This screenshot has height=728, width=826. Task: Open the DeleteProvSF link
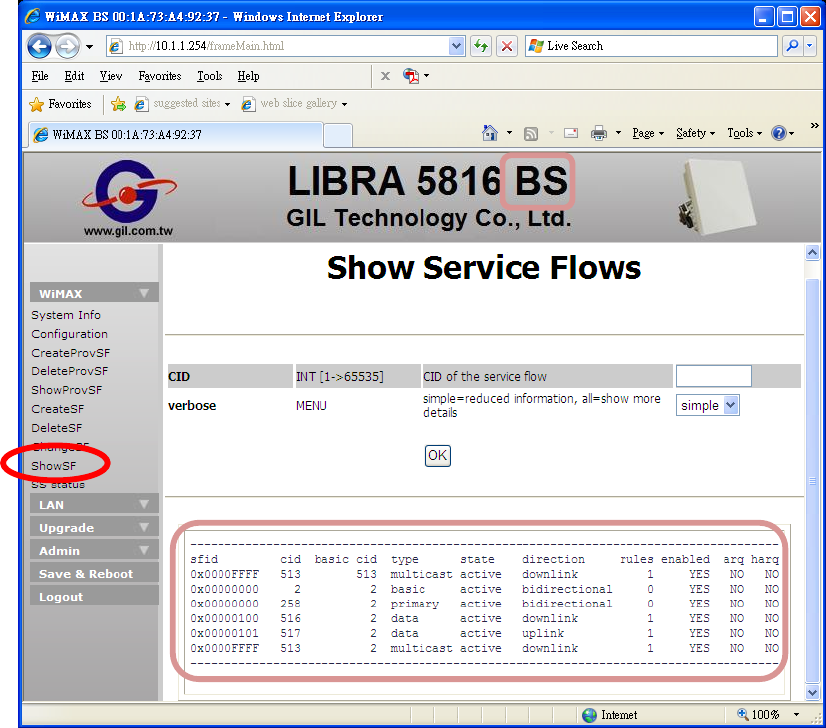(70, 371)
